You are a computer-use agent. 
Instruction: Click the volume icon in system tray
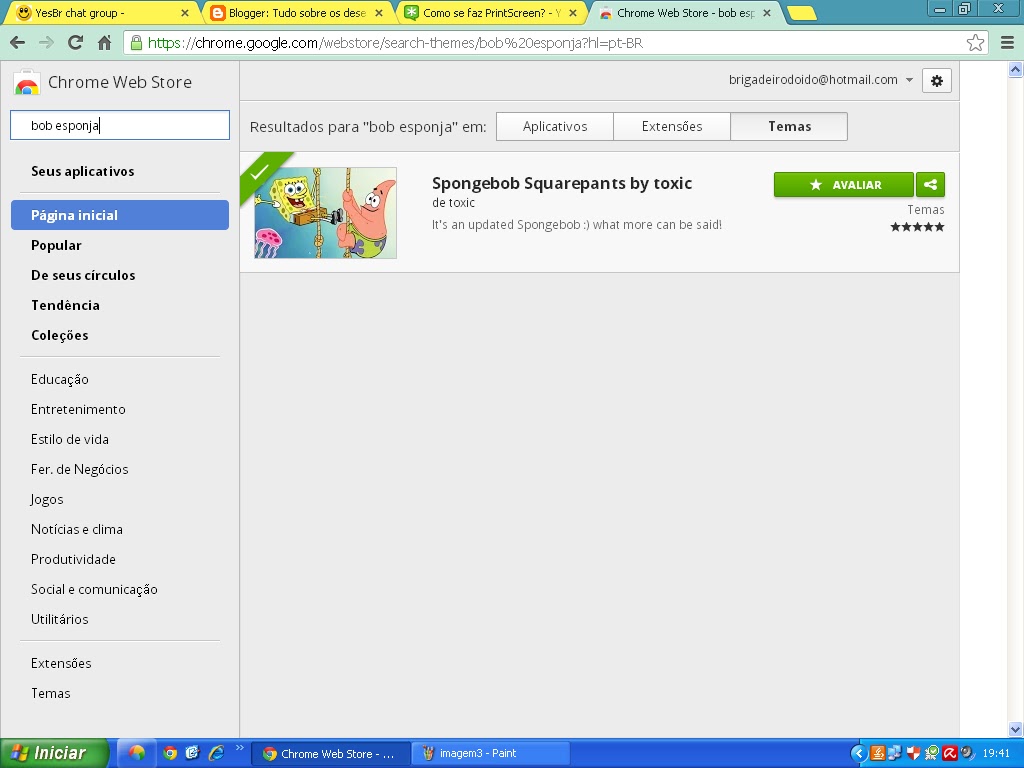[x=967, y=753]
